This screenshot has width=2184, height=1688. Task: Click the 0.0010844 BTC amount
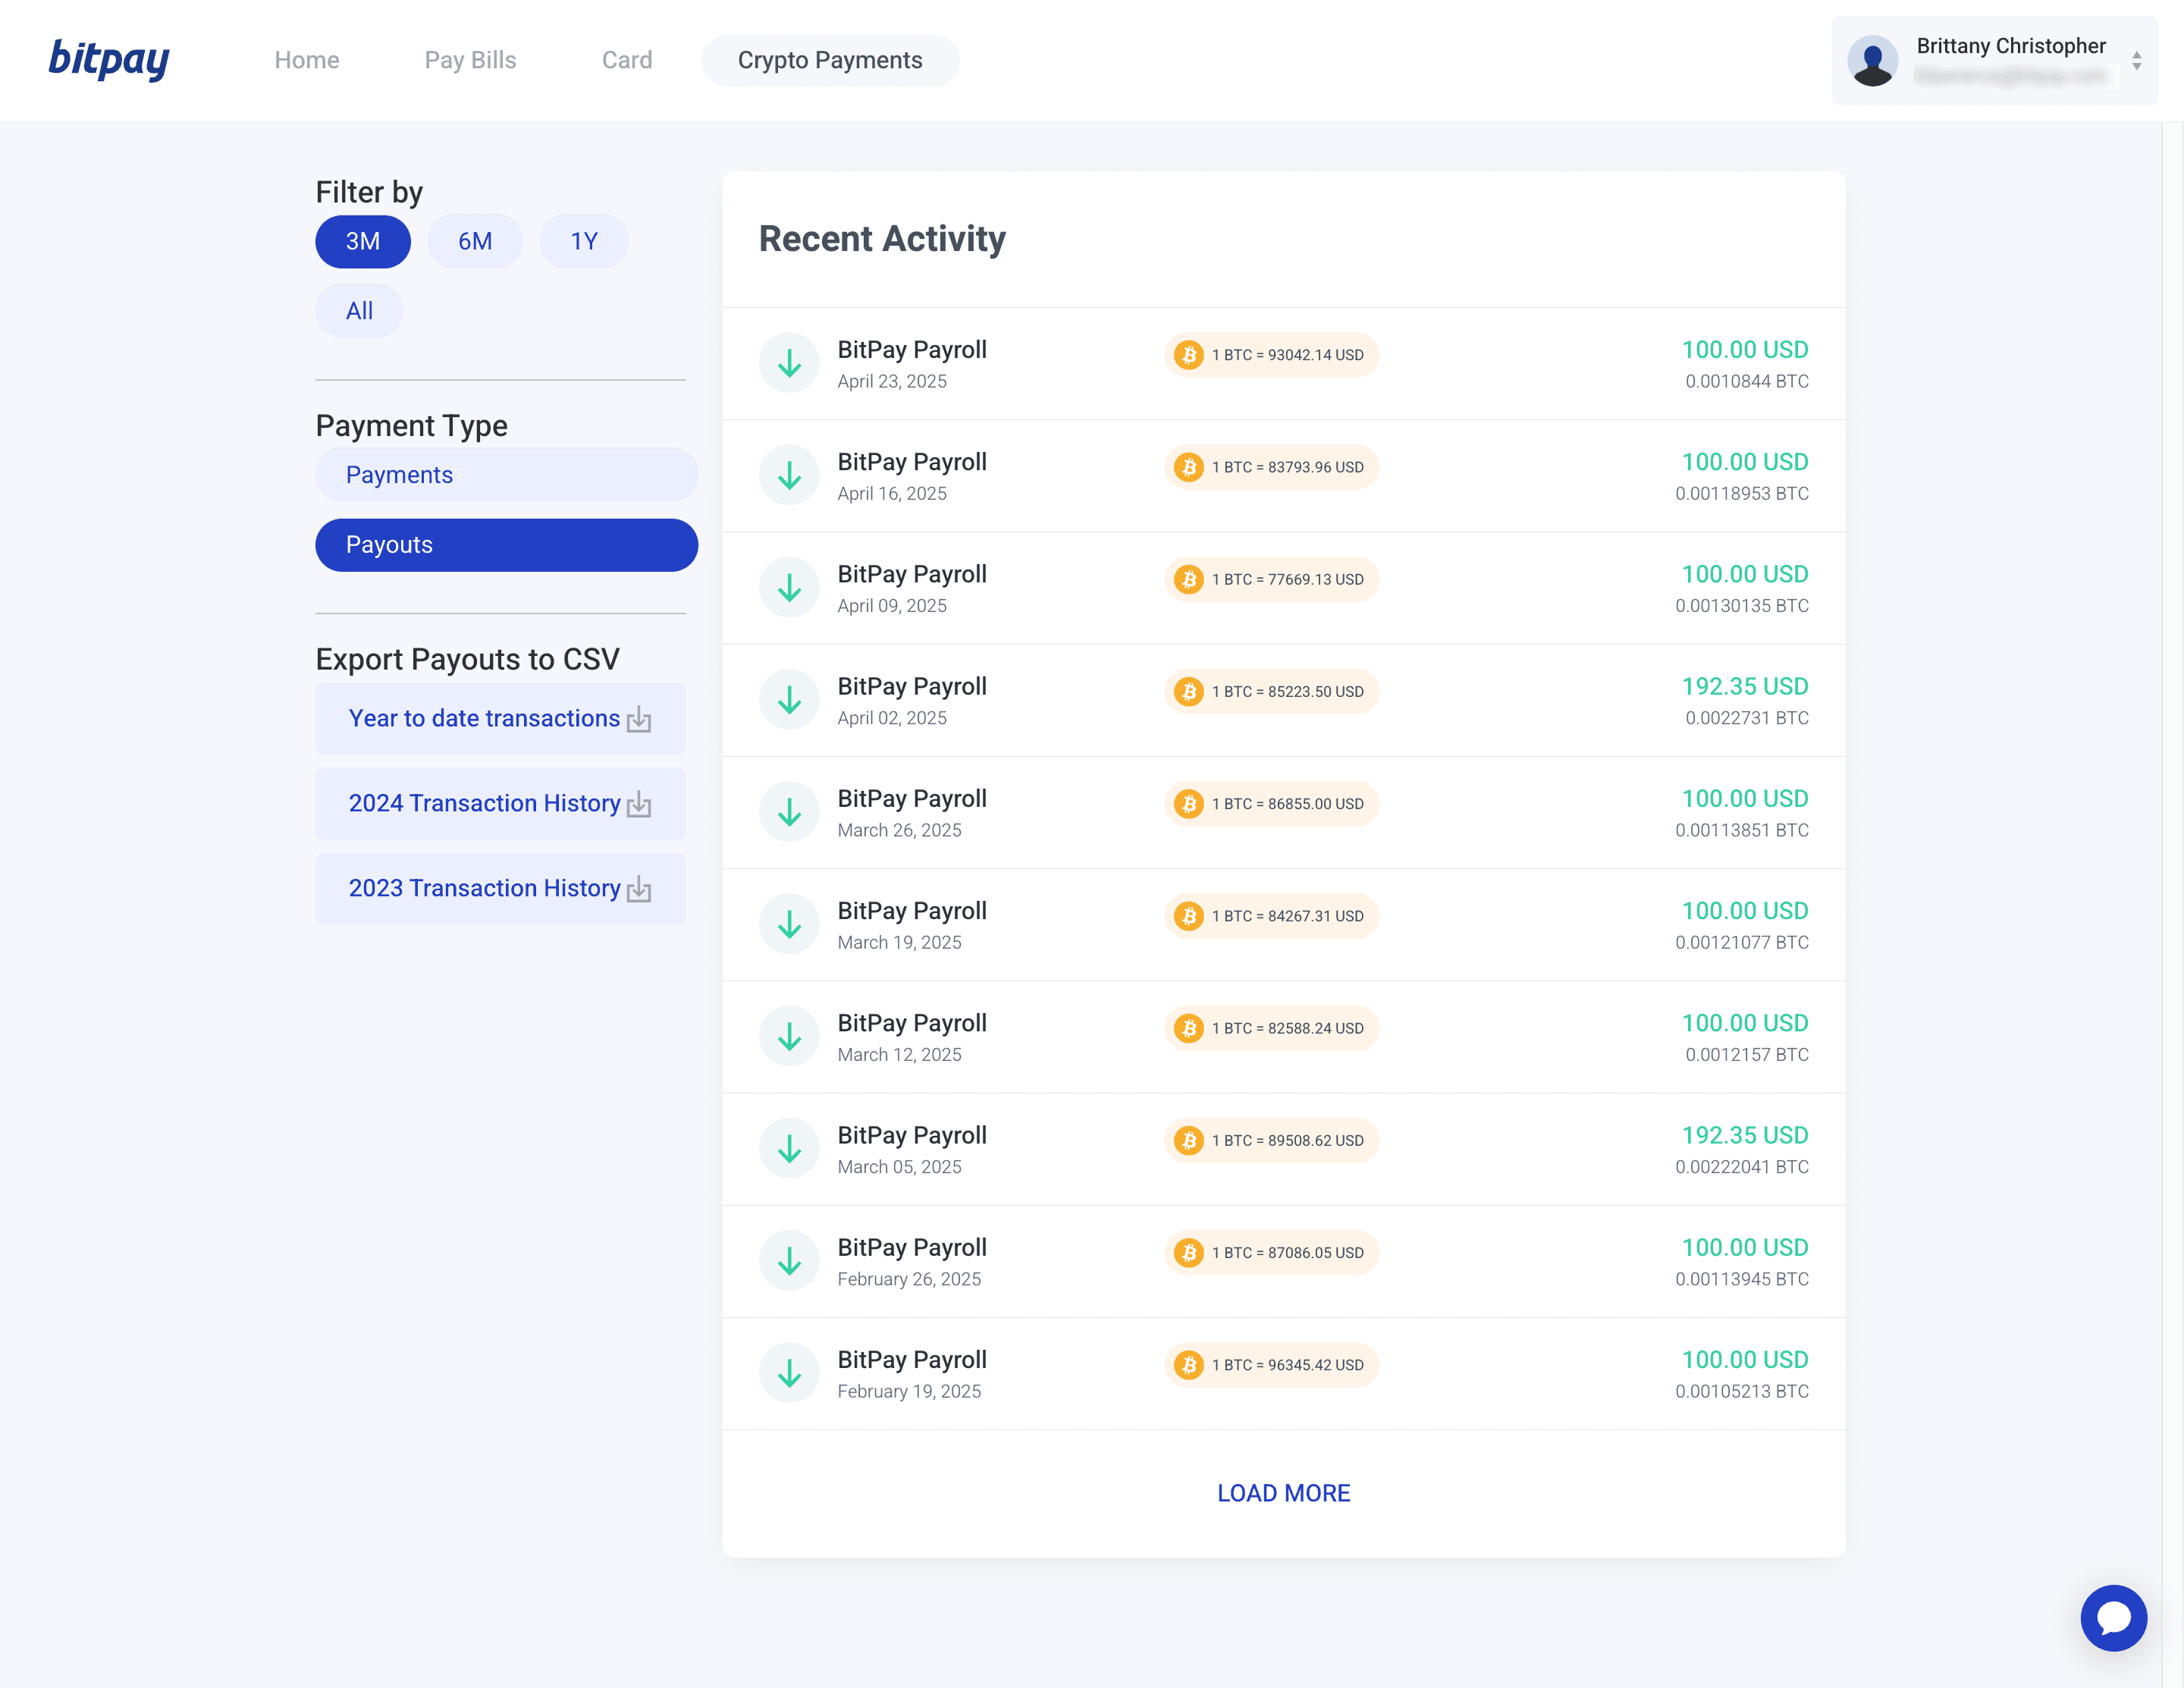click(x=1746, y=381)
